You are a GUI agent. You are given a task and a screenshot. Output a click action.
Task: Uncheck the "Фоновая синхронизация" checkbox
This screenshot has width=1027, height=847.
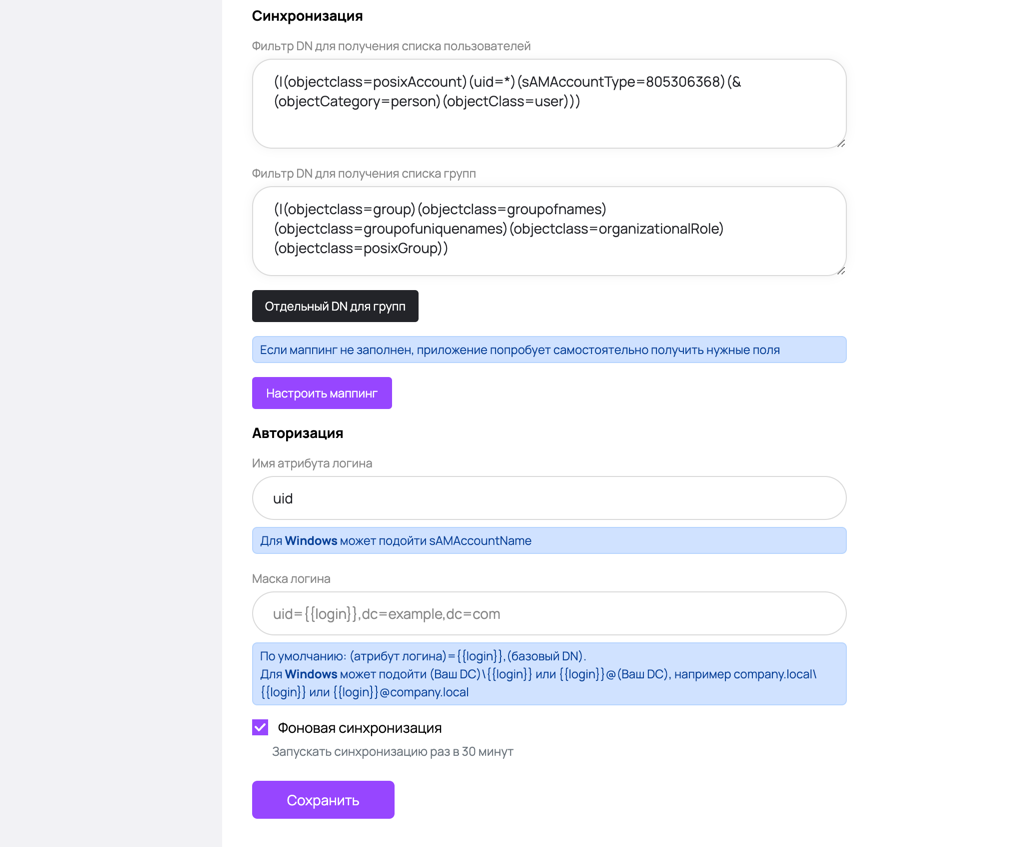(x=260, y=727)
